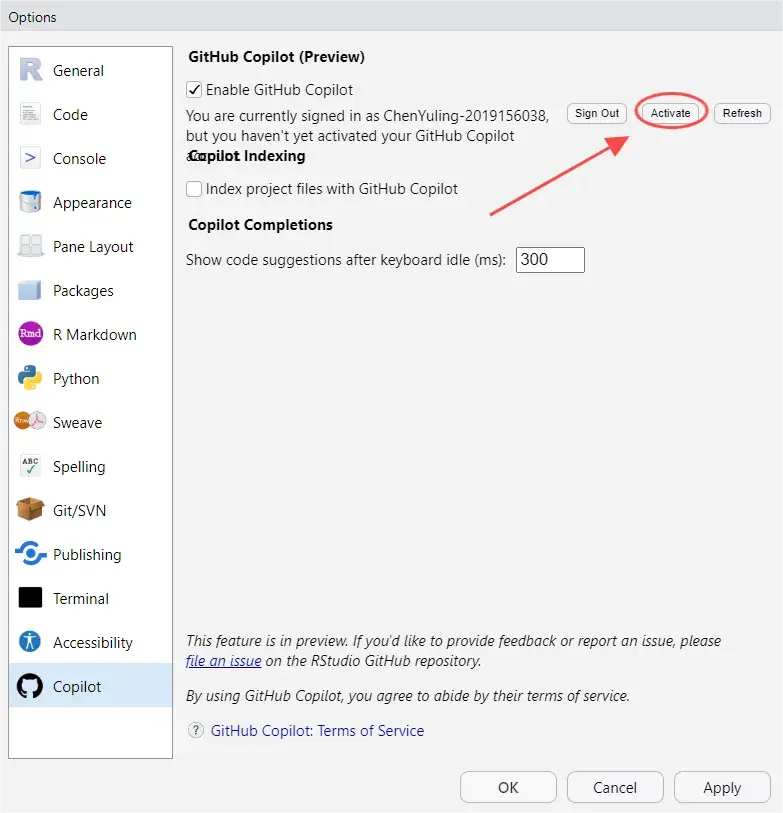This screenshot has height=813, width=783.
Task: Open the Publishing options section
Action: point(87,554)
